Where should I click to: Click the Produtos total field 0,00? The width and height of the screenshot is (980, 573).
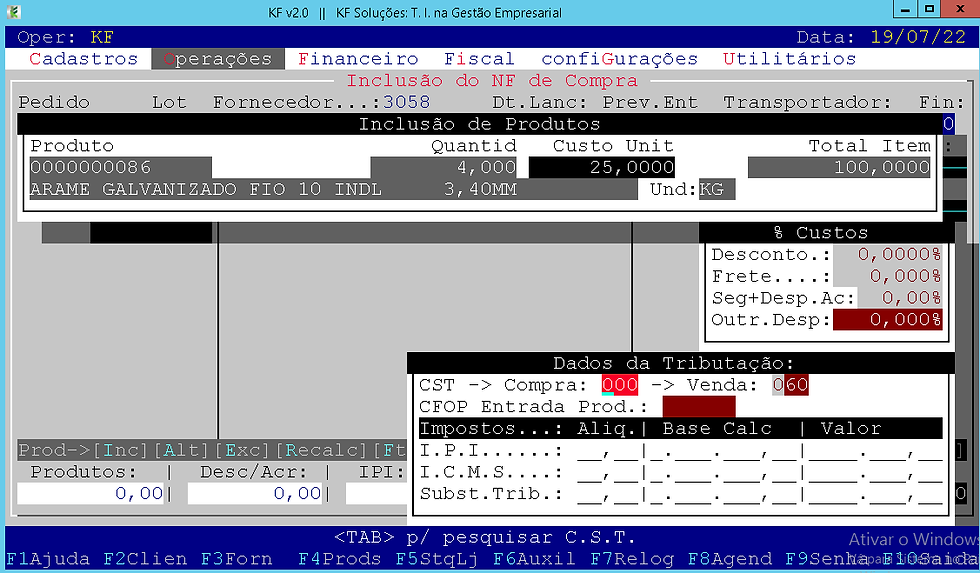click(x=91, y=494)
